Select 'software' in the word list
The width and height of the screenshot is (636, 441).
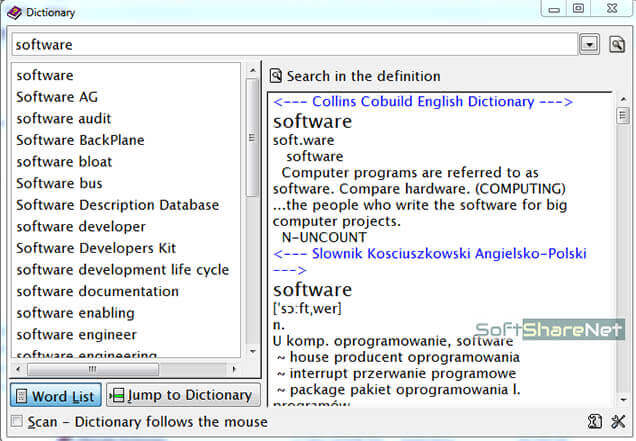pyautogui.click(x=45, y=75)
